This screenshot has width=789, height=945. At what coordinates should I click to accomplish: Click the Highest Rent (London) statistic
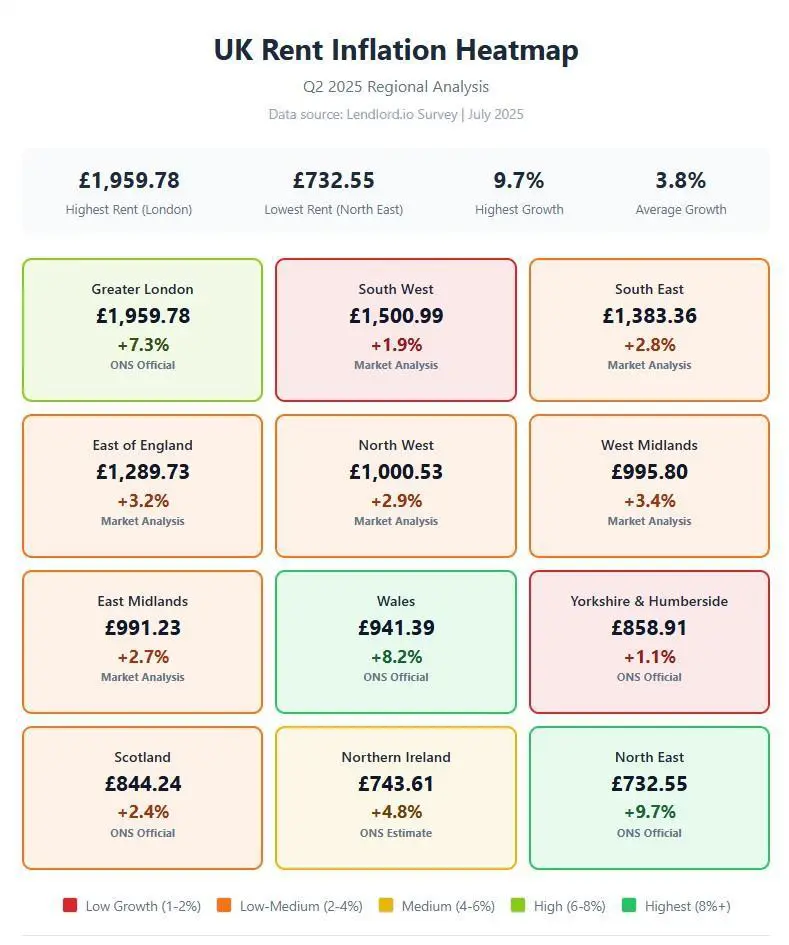point(129,192)
